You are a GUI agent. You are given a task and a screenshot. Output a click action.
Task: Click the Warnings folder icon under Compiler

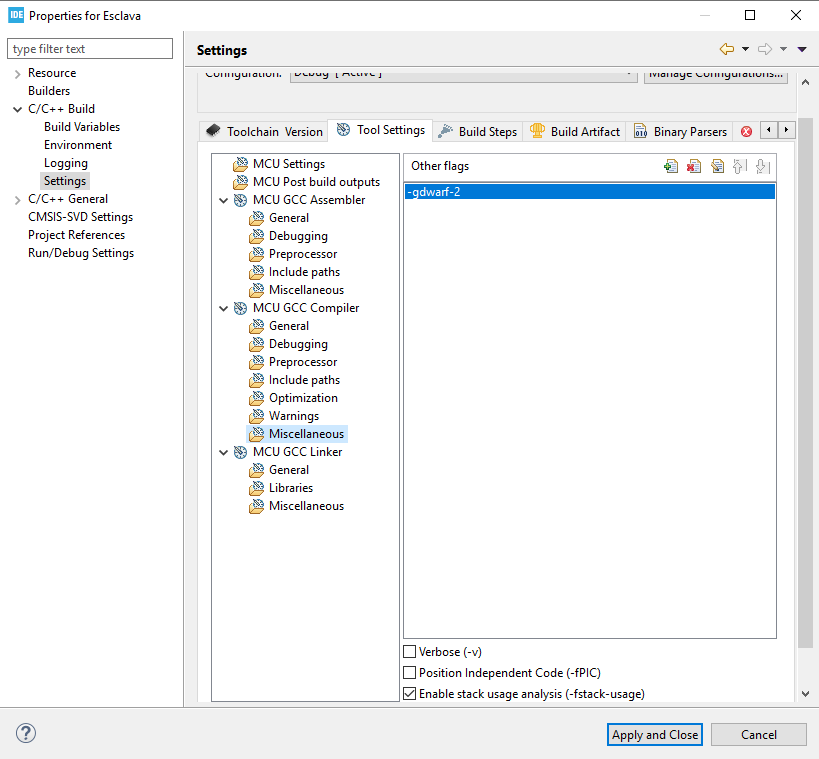click(x=256, y=416)
